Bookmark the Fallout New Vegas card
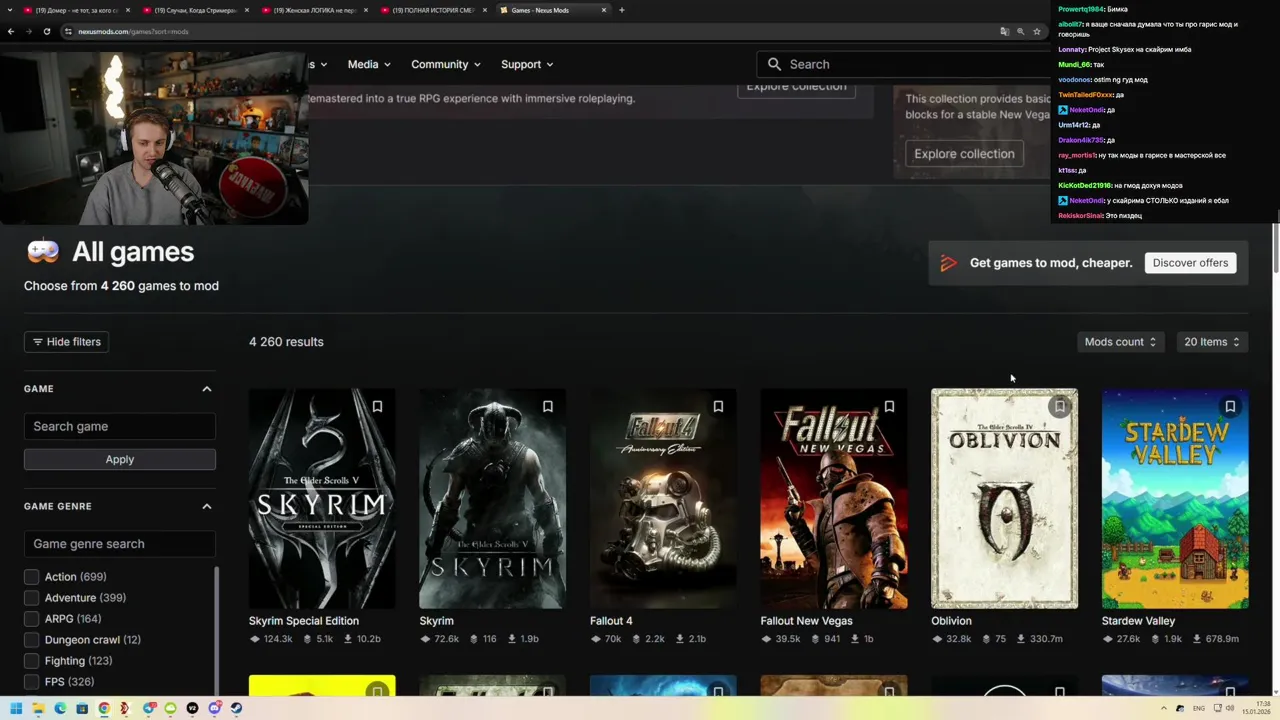 click(889, 407)
